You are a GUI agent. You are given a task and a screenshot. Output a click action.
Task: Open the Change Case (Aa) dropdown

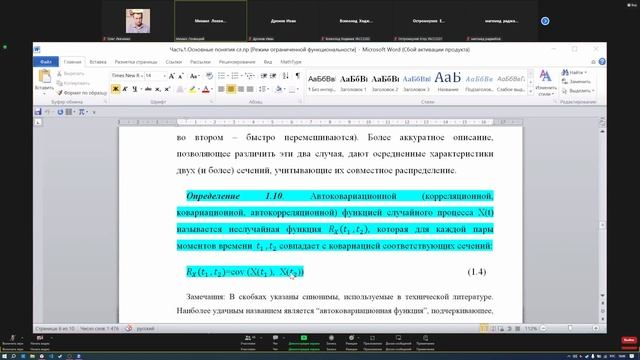[195, 76]
